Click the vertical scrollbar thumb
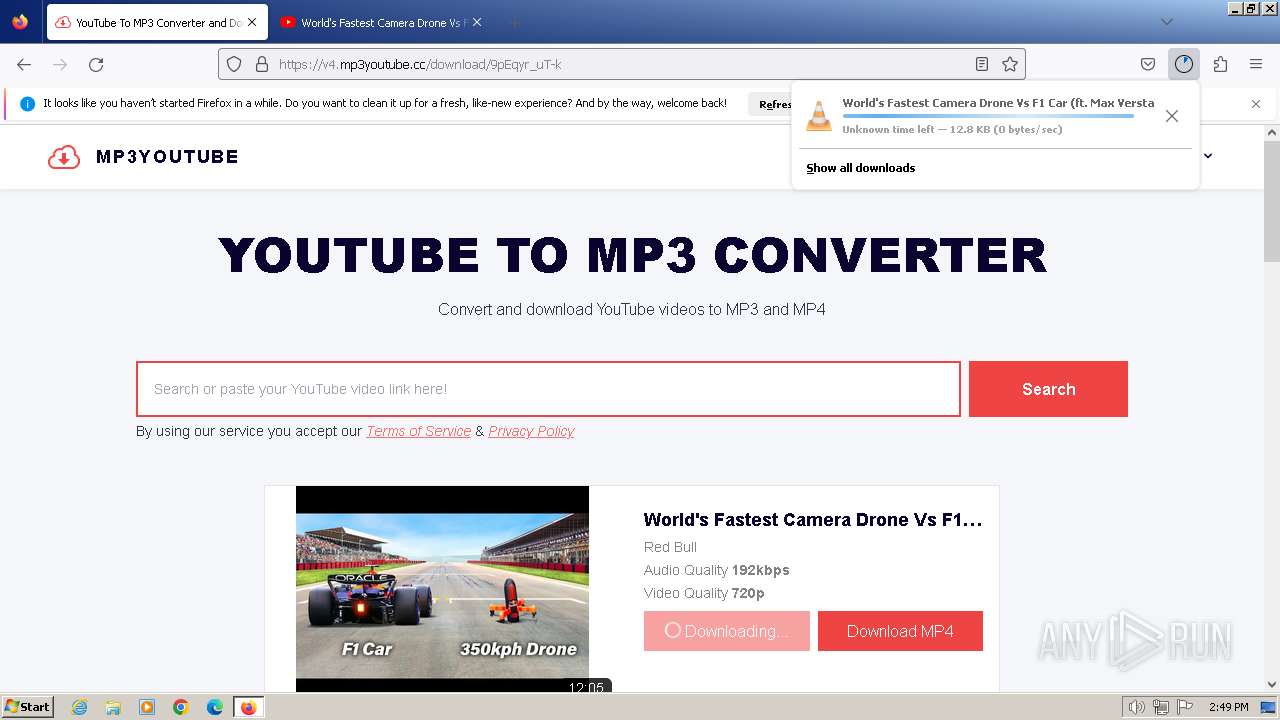 [1272, 200]
